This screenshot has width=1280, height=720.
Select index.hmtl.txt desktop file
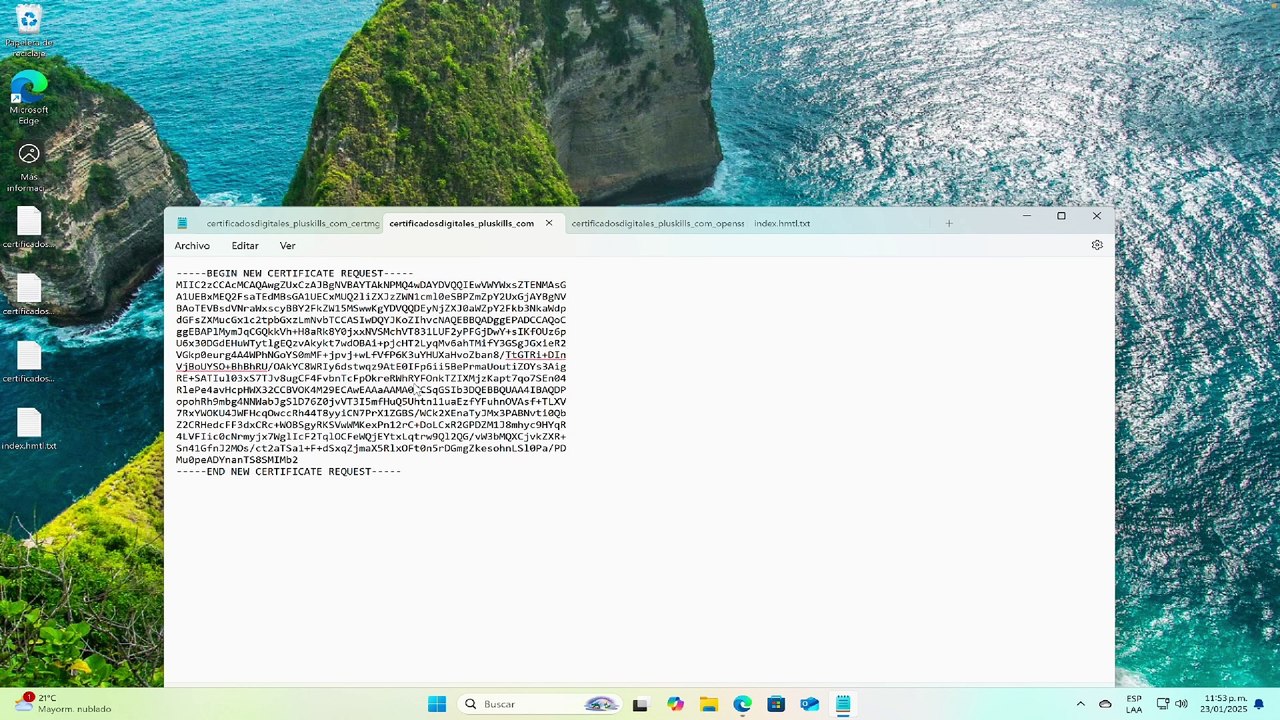coord(29,429)
